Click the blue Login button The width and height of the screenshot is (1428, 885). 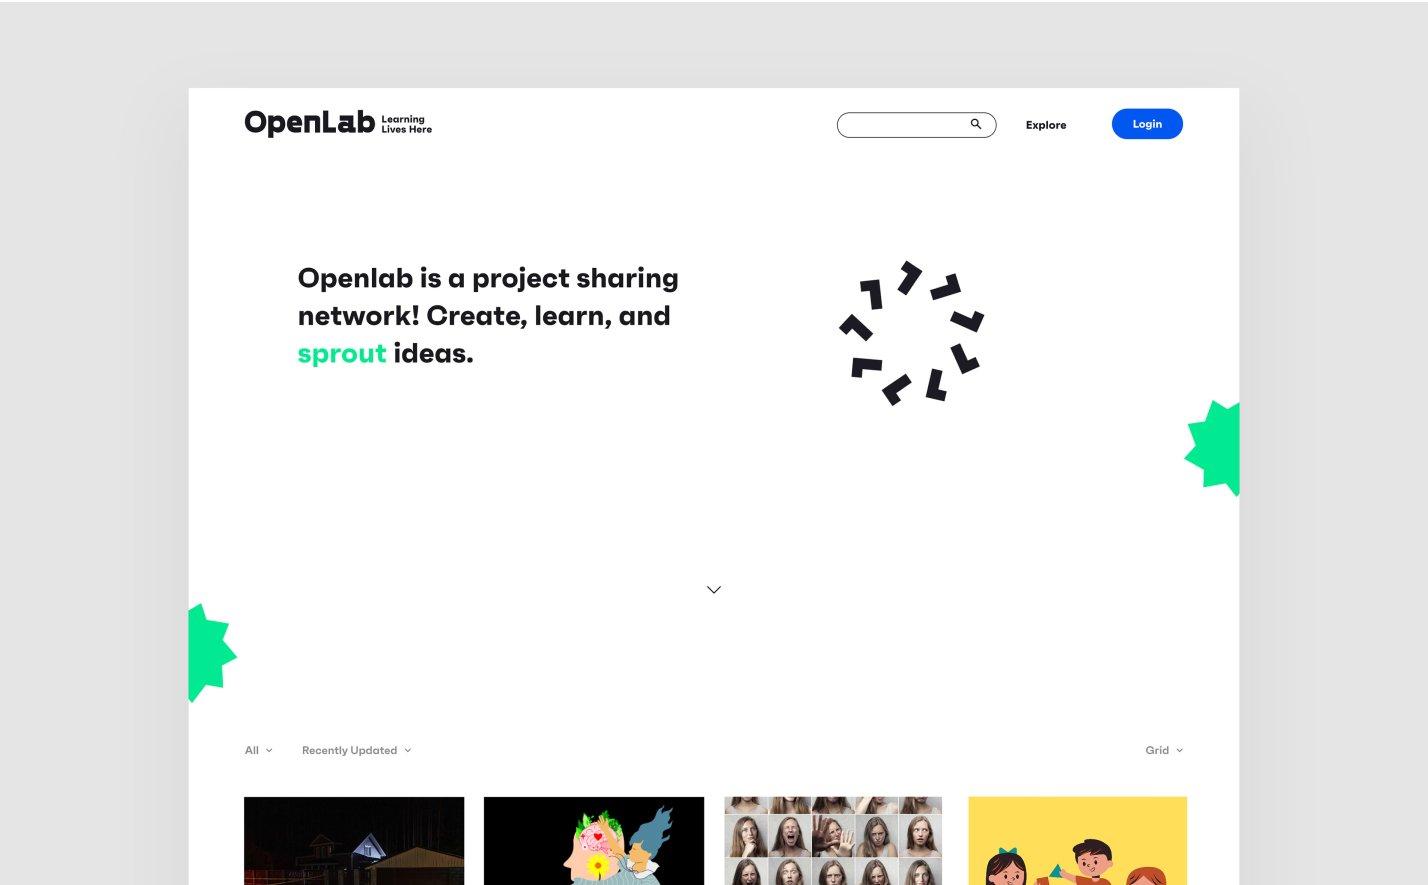point(1147,124)
